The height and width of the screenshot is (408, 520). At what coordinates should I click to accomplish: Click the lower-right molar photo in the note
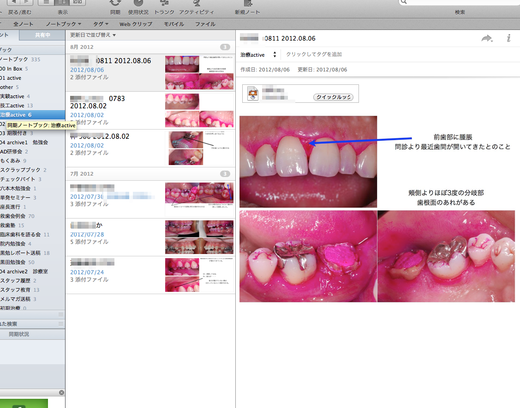[x=446, y=256]
